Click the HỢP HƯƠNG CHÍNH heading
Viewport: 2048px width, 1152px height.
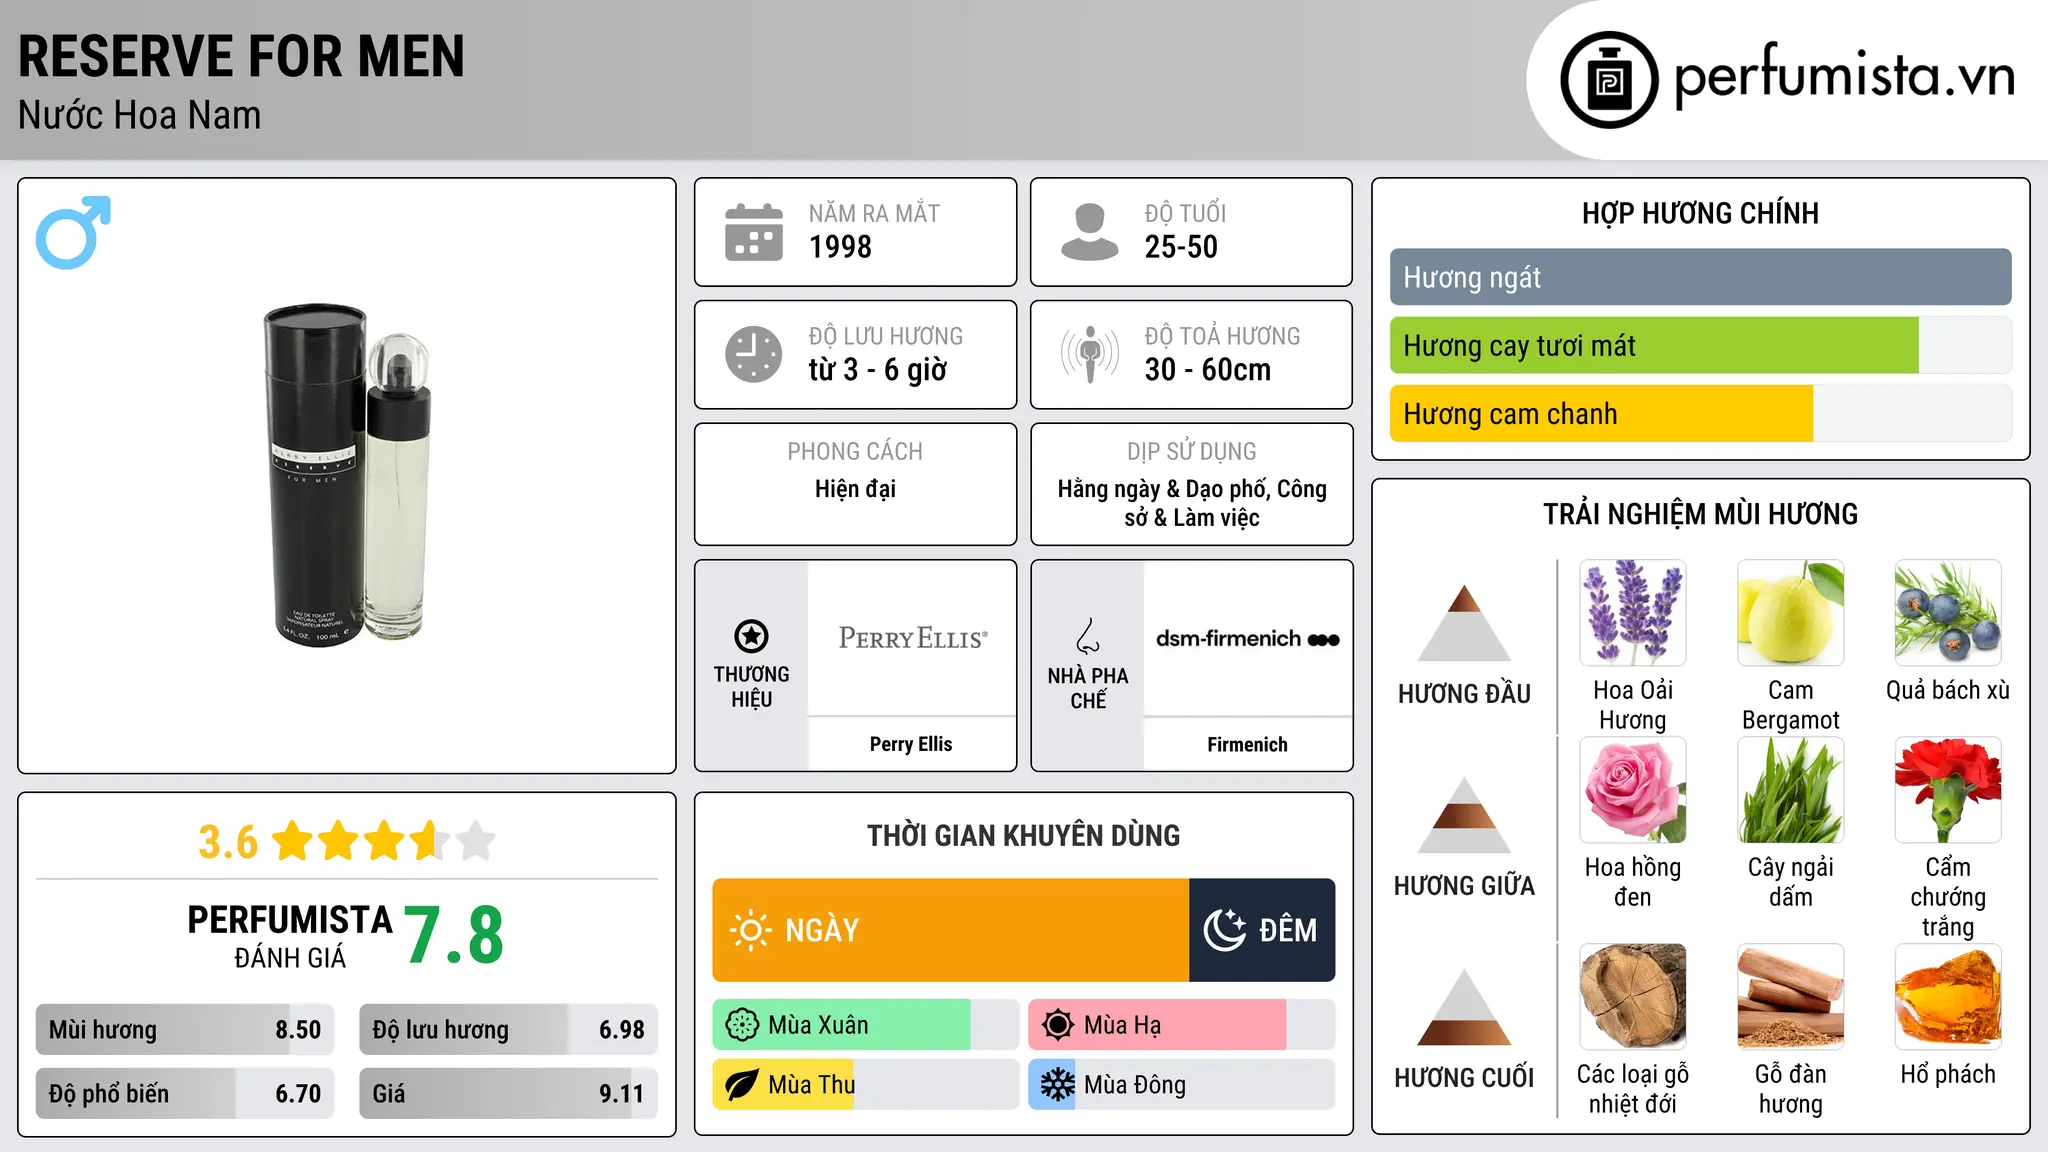pyautogui.click(x=1700, y=213)
